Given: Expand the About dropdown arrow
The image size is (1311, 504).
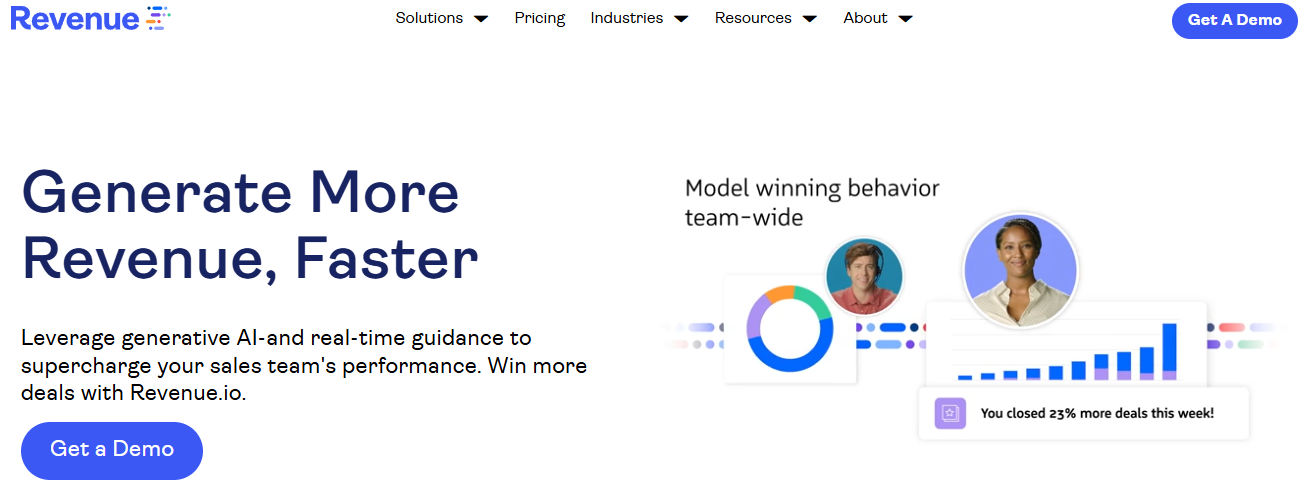Looking at the screenshot, I should pyautogui.click(x=905, y=19).
